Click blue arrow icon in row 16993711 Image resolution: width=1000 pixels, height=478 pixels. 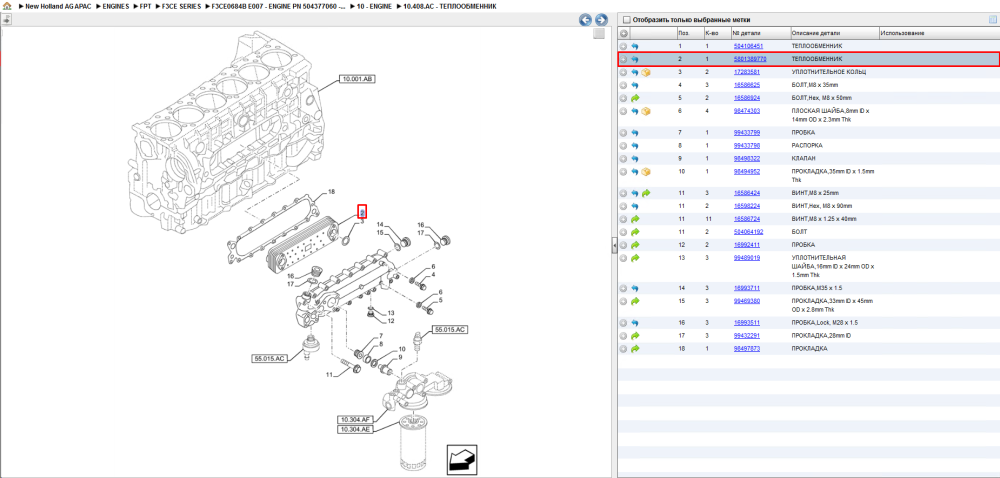click(x=635, y=288)
